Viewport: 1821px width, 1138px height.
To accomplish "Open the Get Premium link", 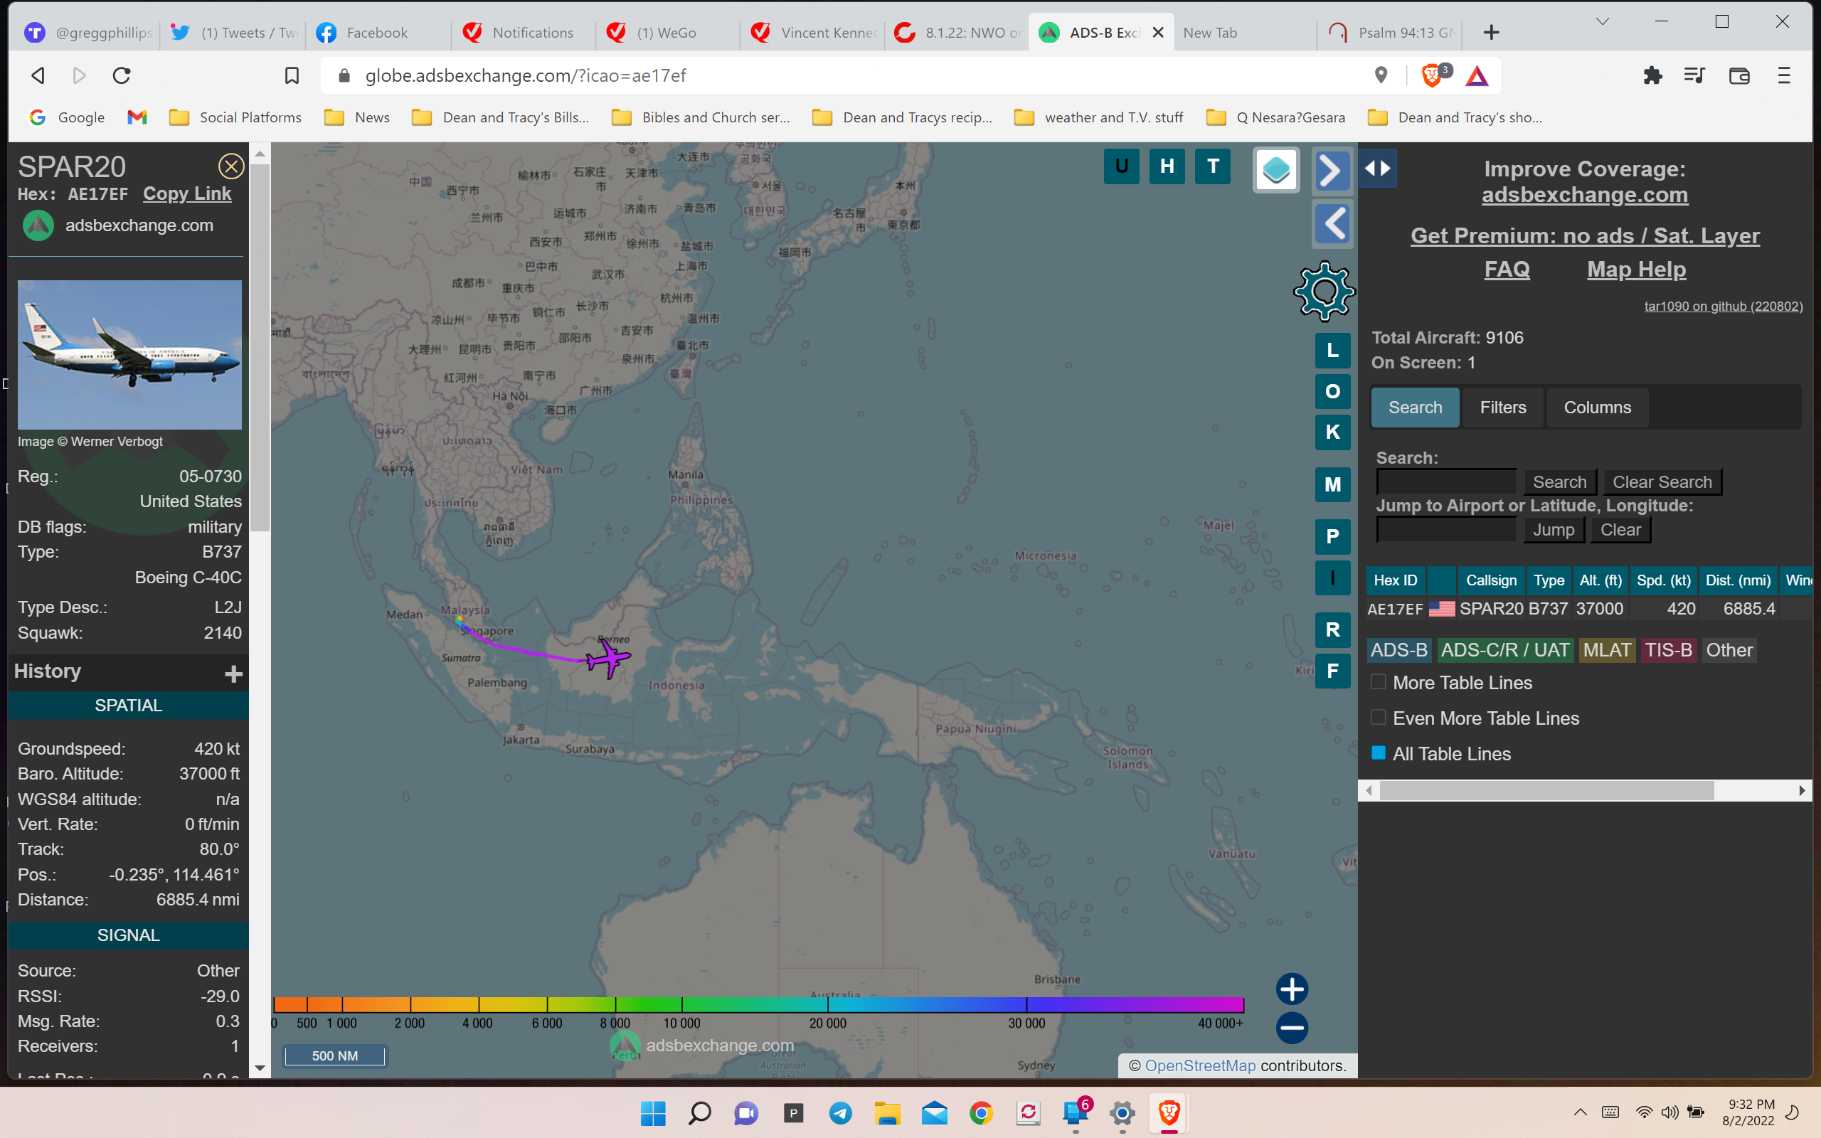I will pos(1585,236).
